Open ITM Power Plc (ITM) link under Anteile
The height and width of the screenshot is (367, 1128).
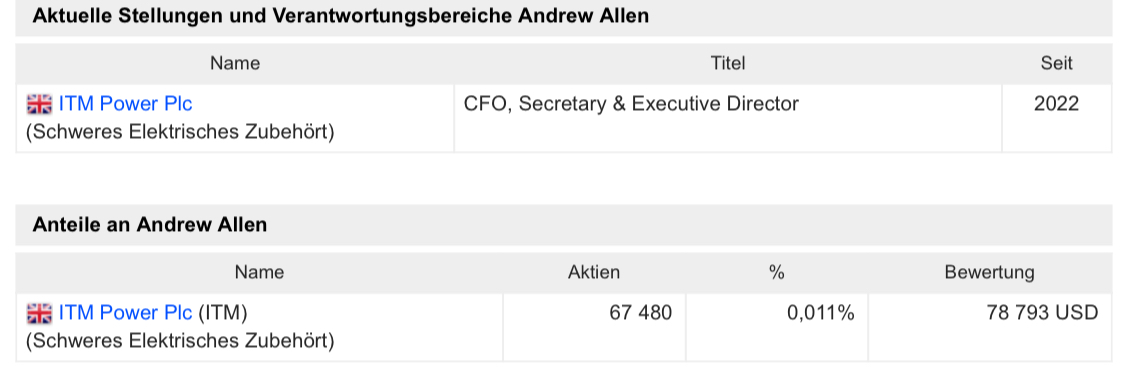click(125, 313)
